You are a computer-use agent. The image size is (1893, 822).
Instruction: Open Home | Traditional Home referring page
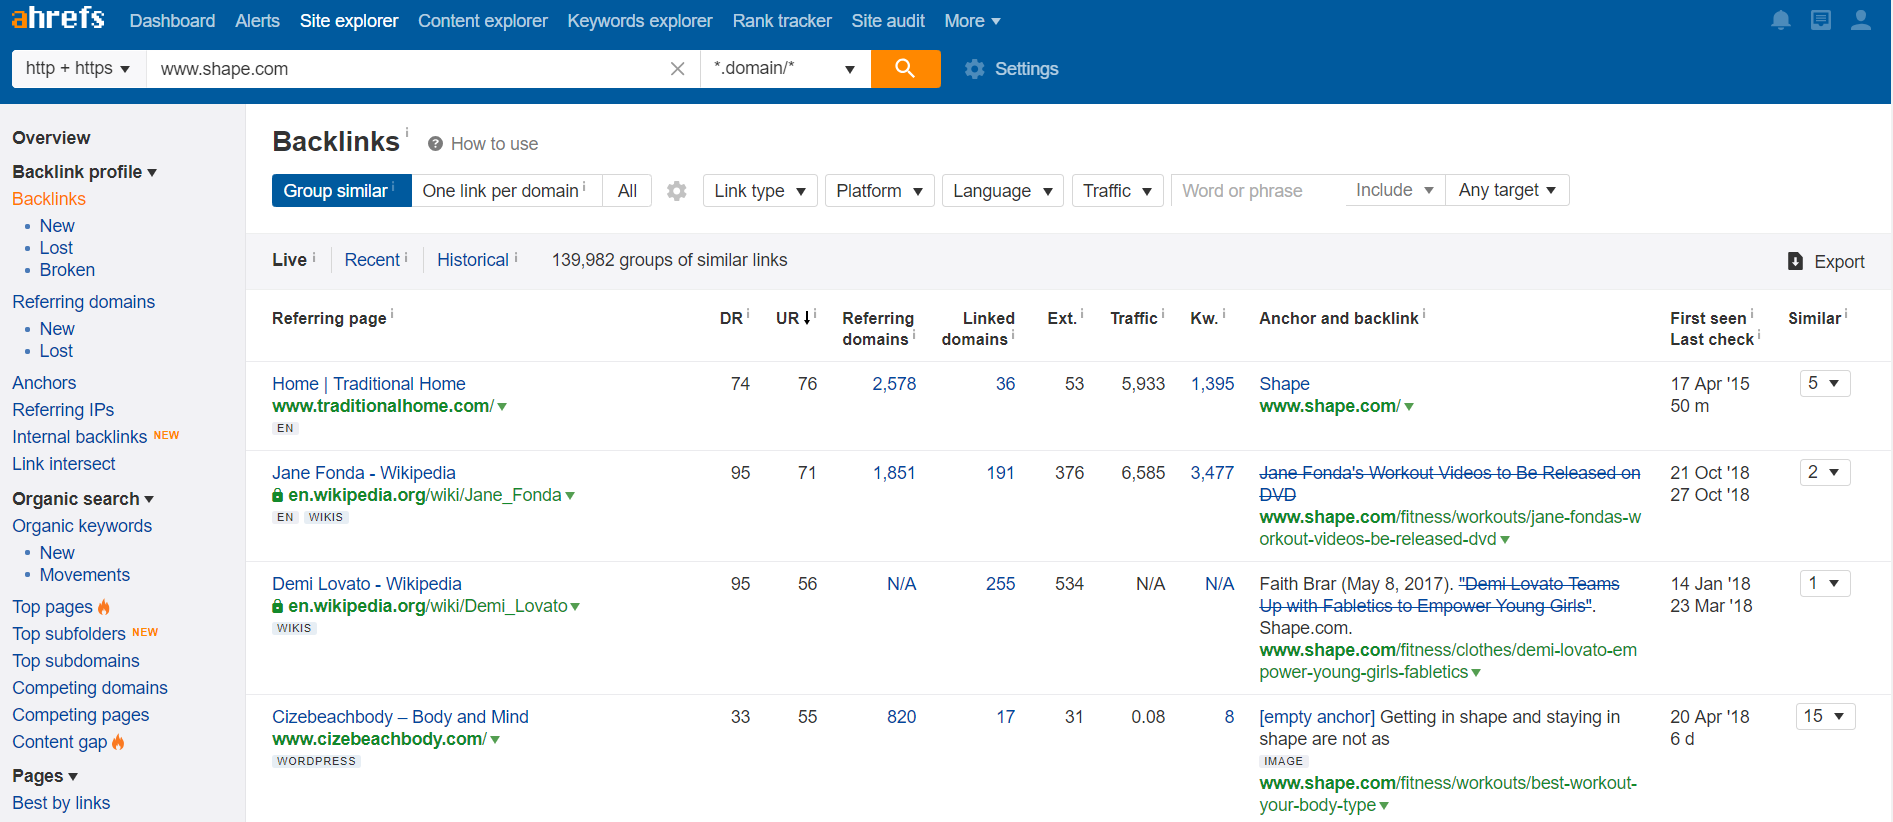[369, 384]
